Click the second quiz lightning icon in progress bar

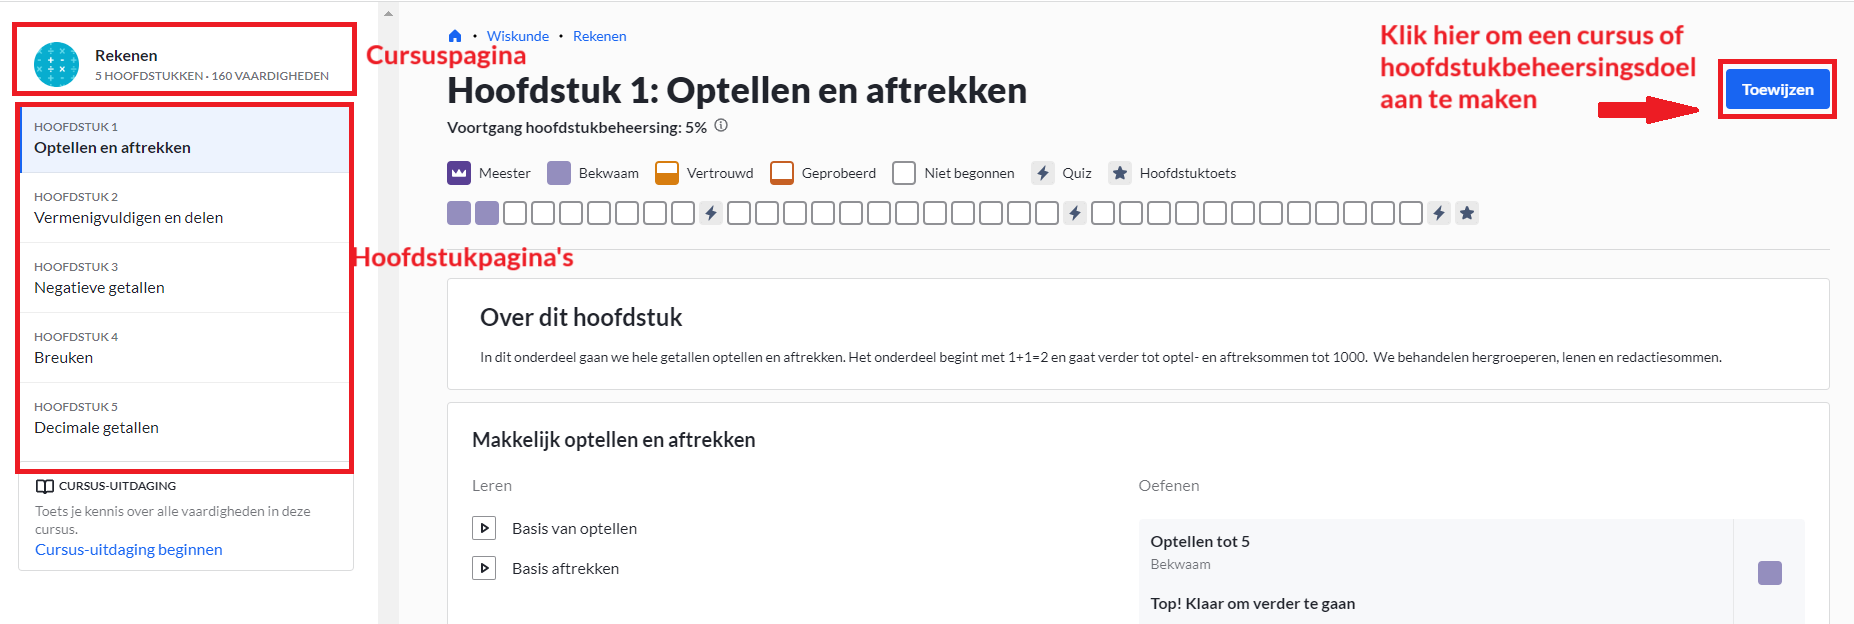pos(1075,213)
